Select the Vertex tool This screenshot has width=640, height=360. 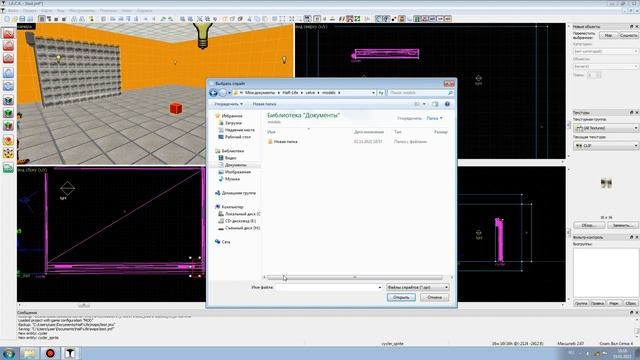pyautogui.click(x=8, y=153)
